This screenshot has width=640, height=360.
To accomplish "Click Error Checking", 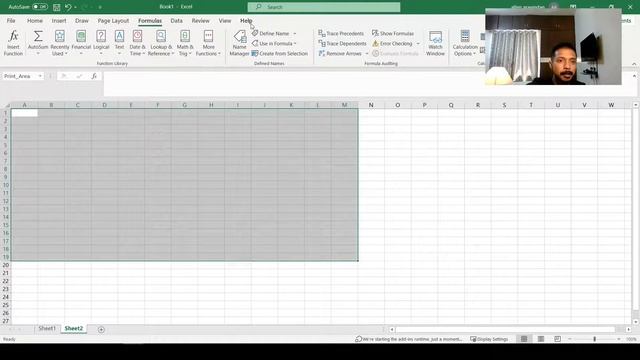I will (392, 43).
